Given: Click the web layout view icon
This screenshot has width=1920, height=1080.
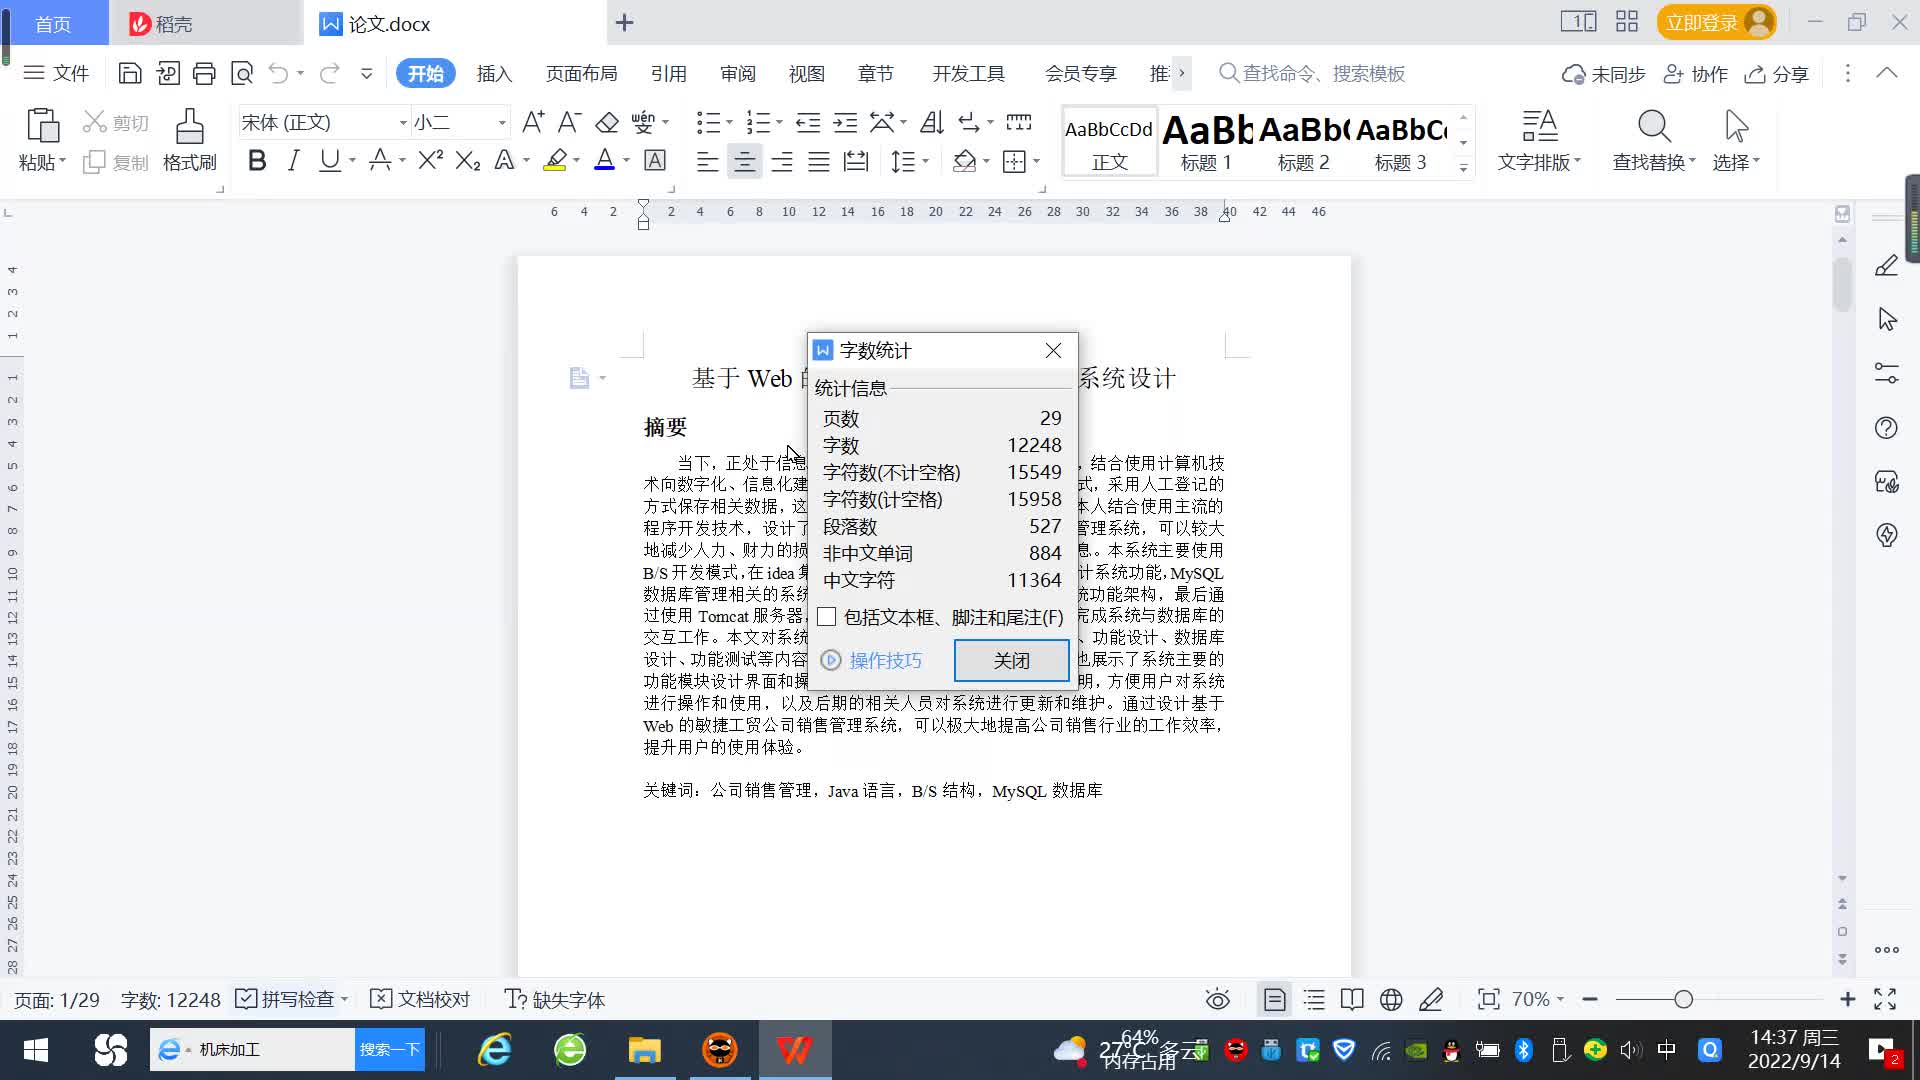Looking at the screenshot, I should pyautogui.click(x=1391, y=999).
